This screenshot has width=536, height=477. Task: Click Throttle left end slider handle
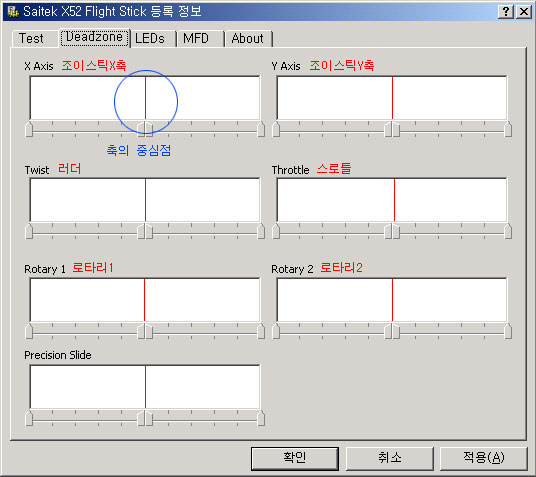pos(276,231)
